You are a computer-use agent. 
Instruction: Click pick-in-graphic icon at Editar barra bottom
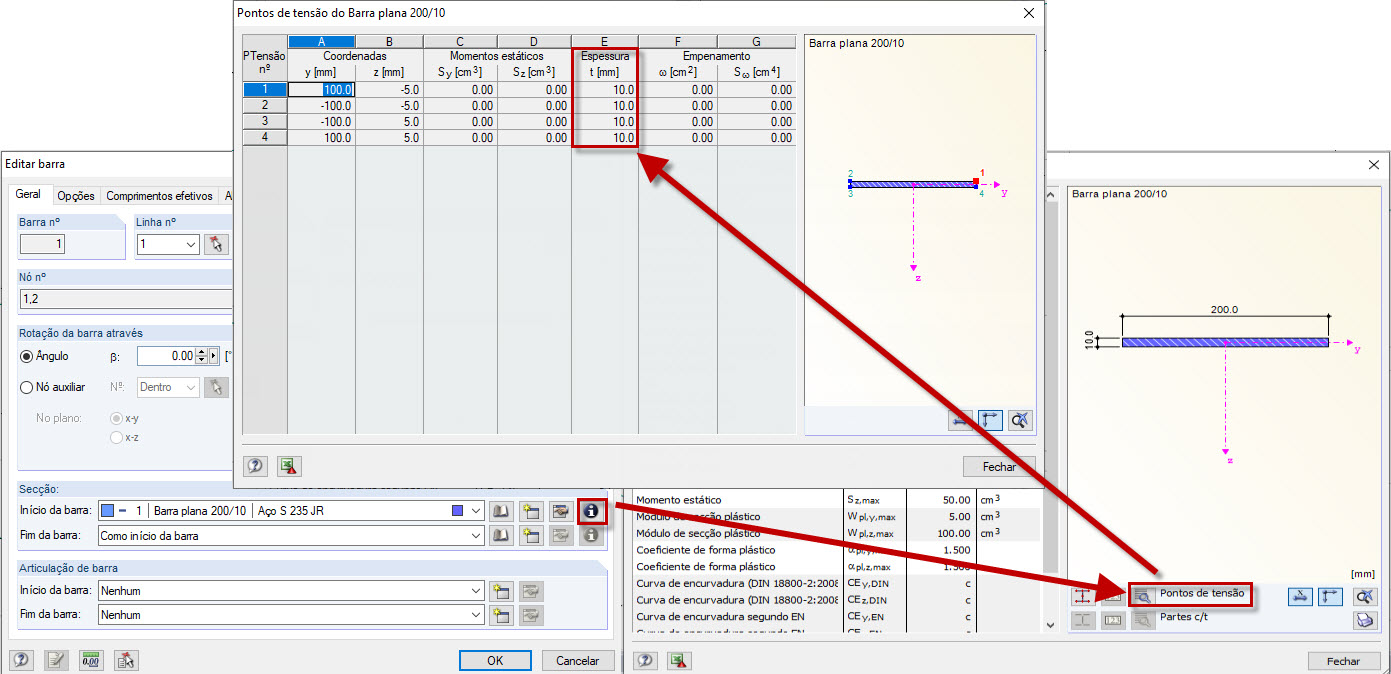pos(126,660)
